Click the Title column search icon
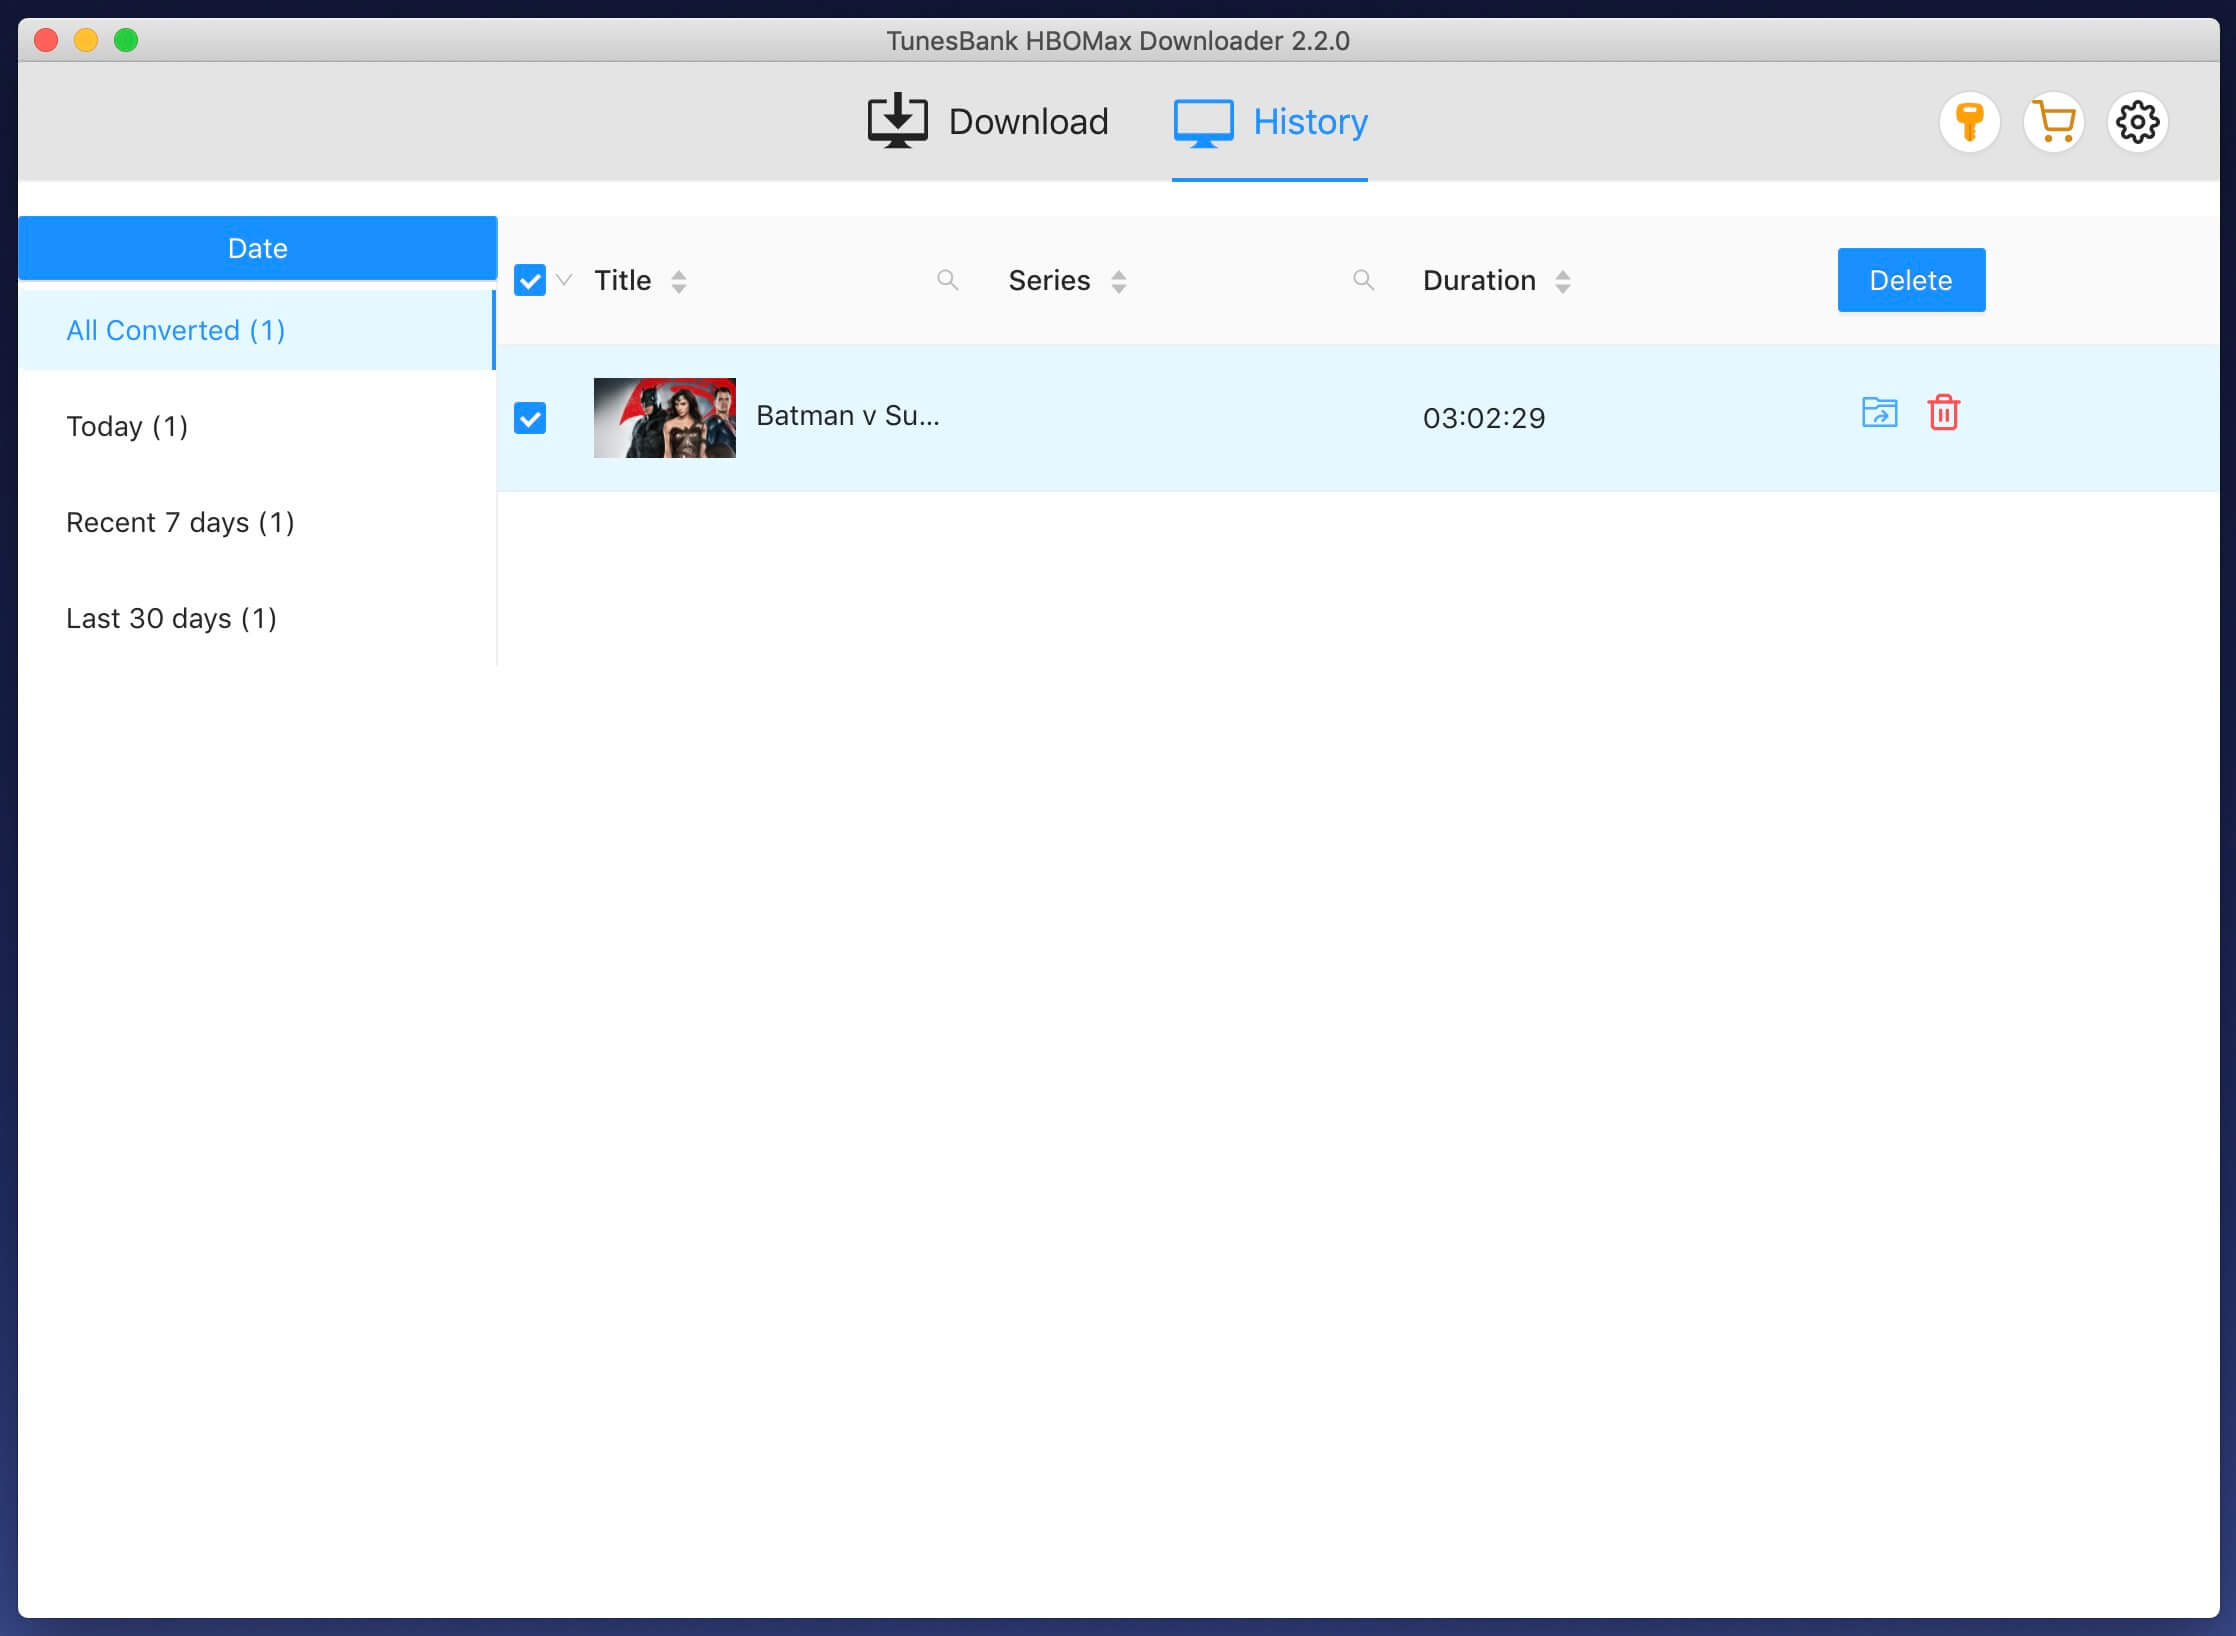 pyautogui.click(x=947, y=281)
